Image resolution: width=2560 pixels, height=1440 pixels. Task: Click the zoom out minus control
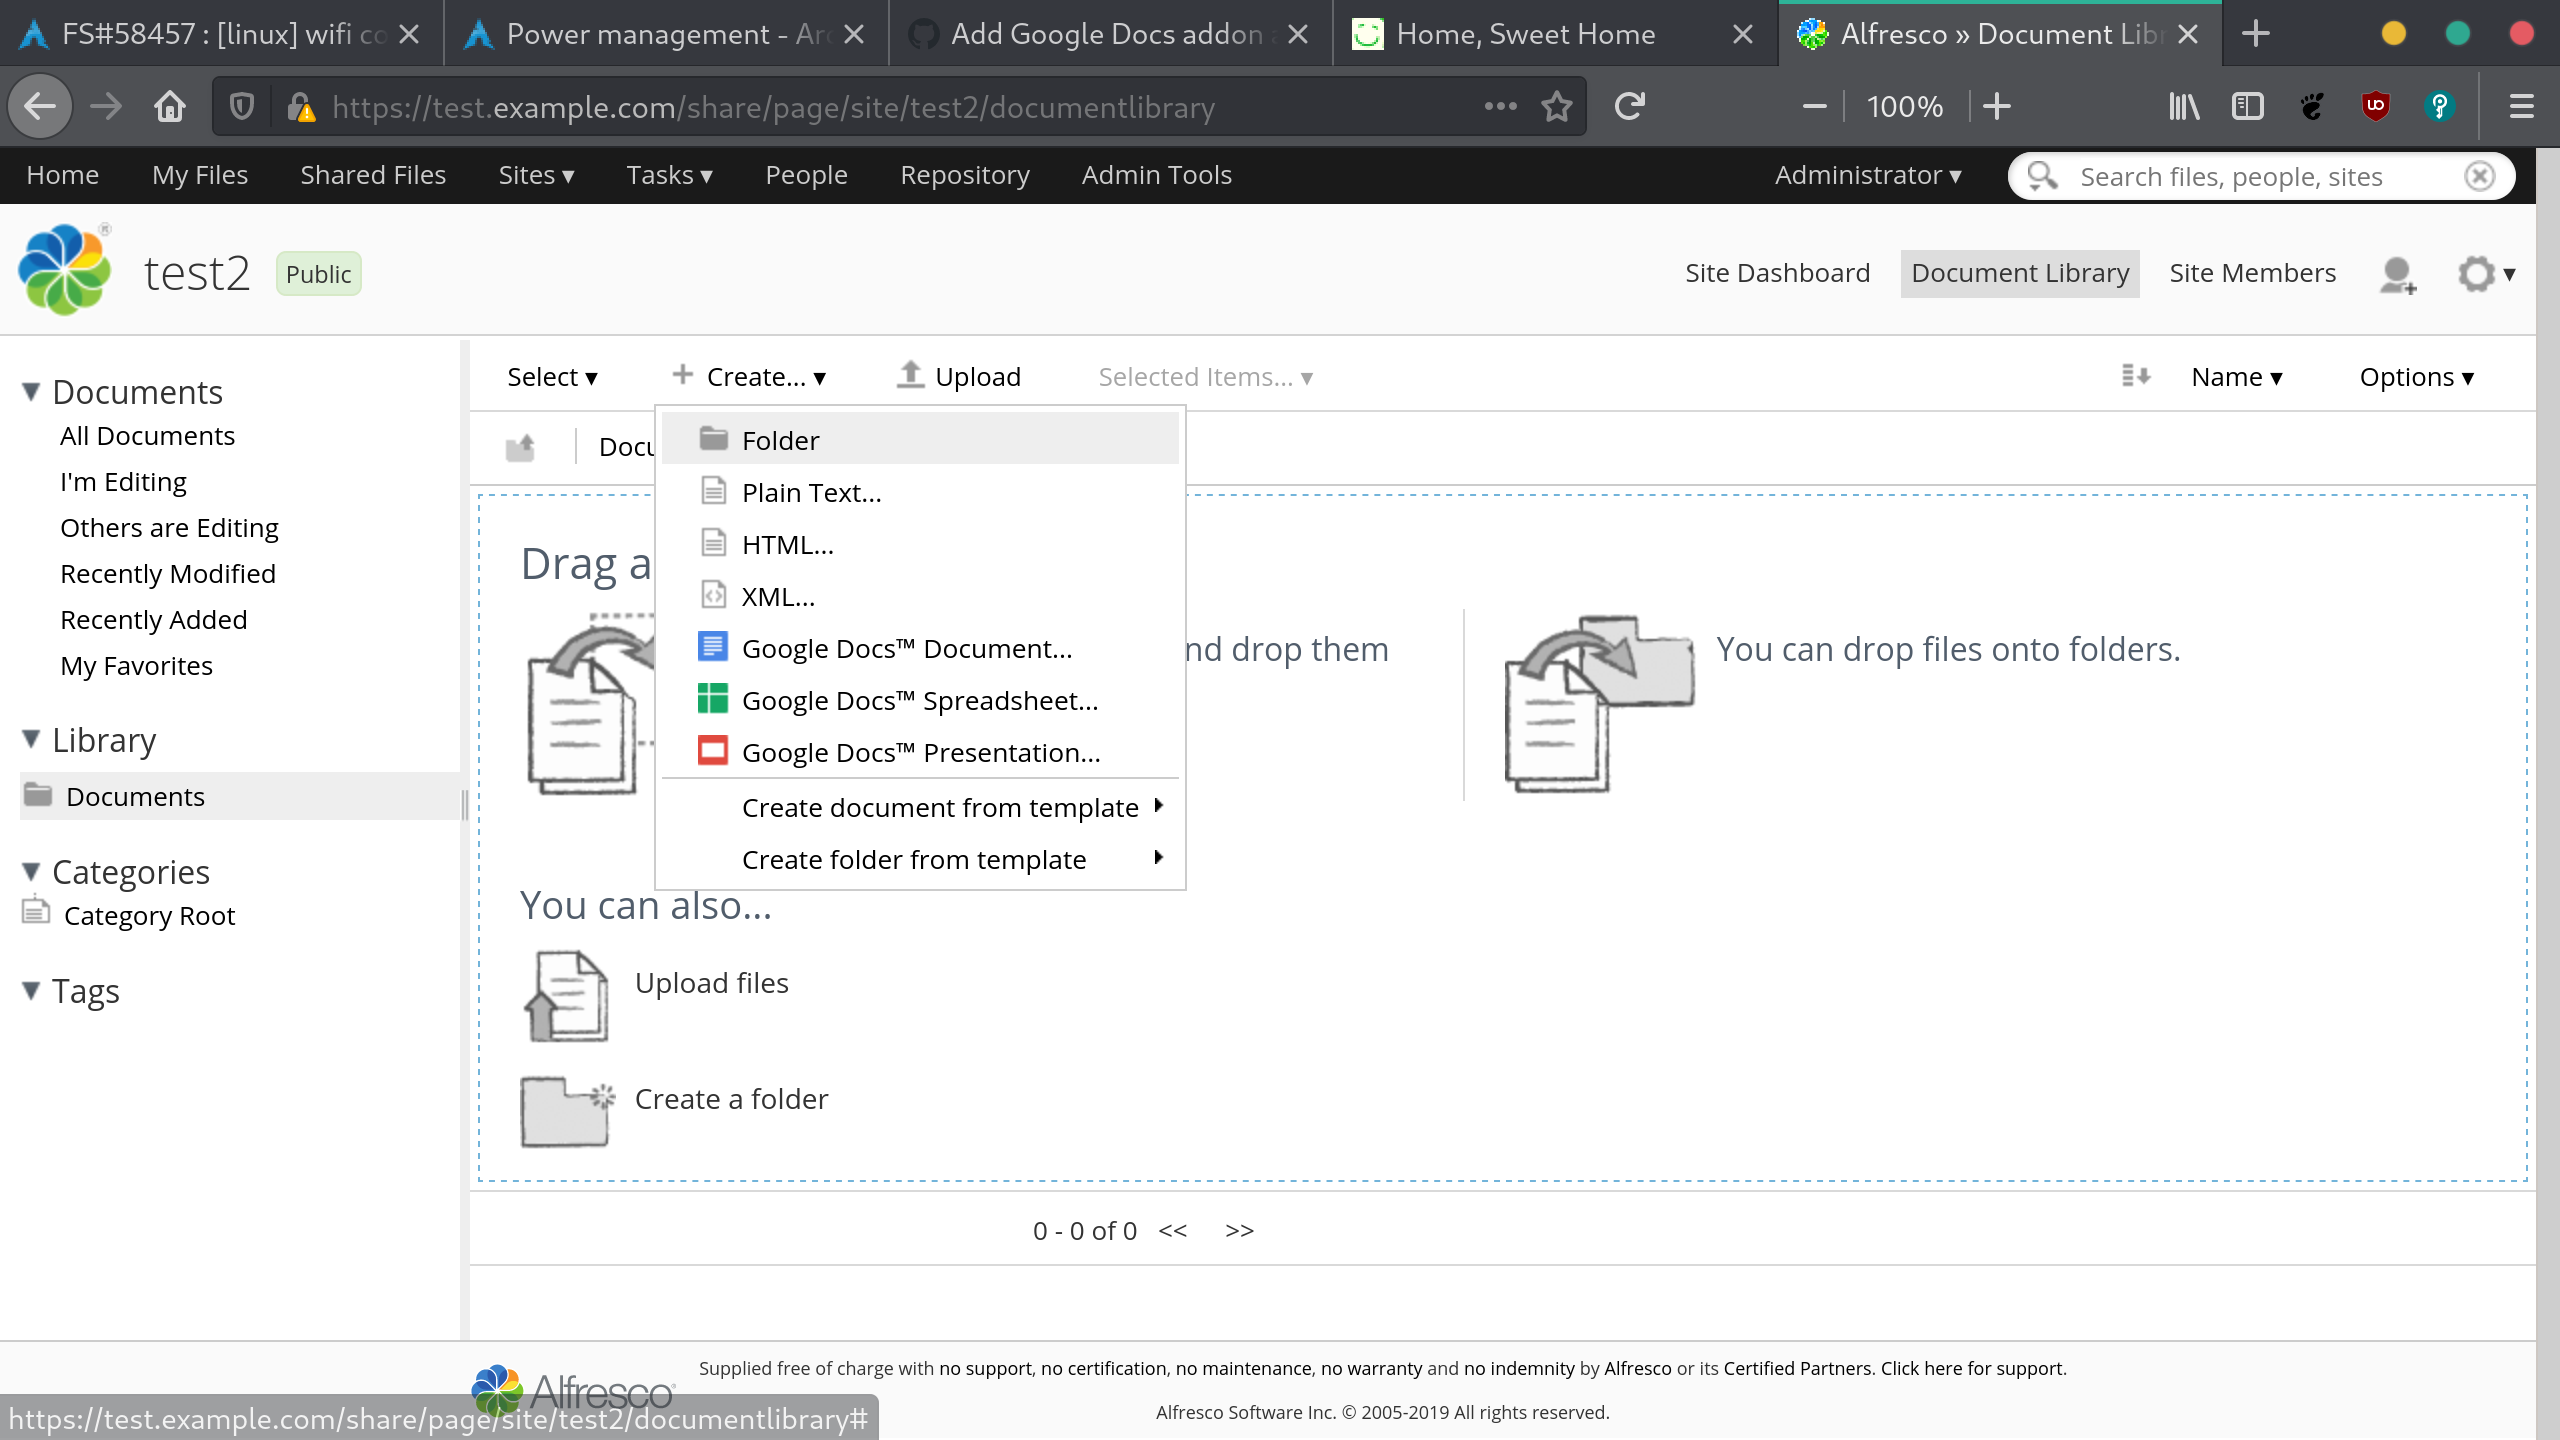1813,106
